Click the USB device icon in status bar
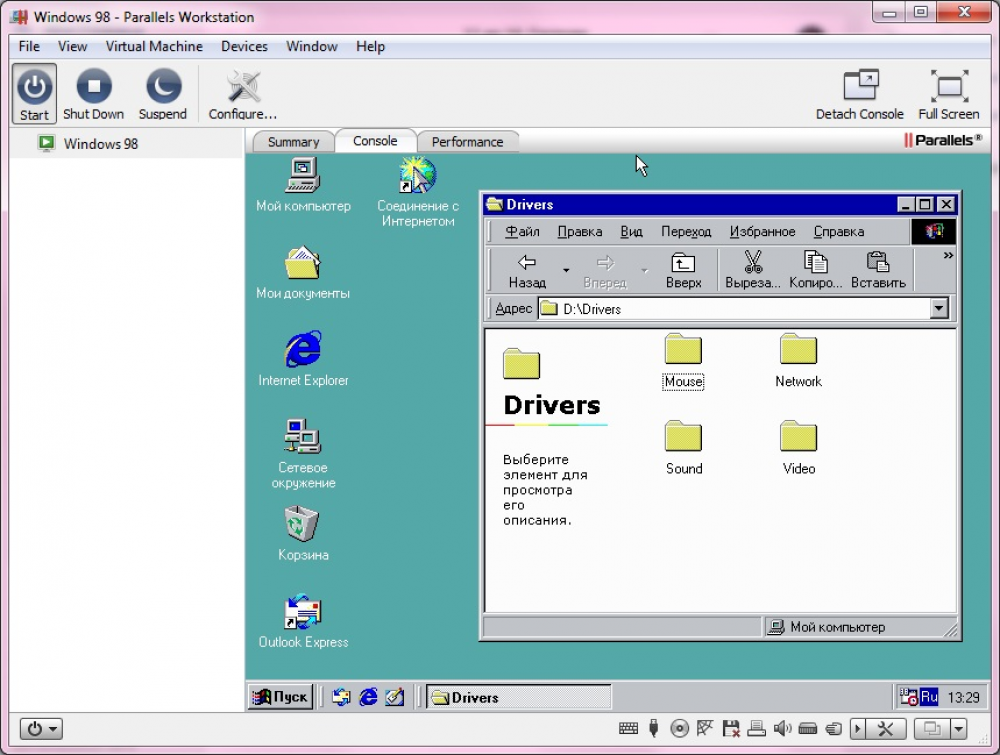This screenshot has height=755, width=1000. click(653, 728)
